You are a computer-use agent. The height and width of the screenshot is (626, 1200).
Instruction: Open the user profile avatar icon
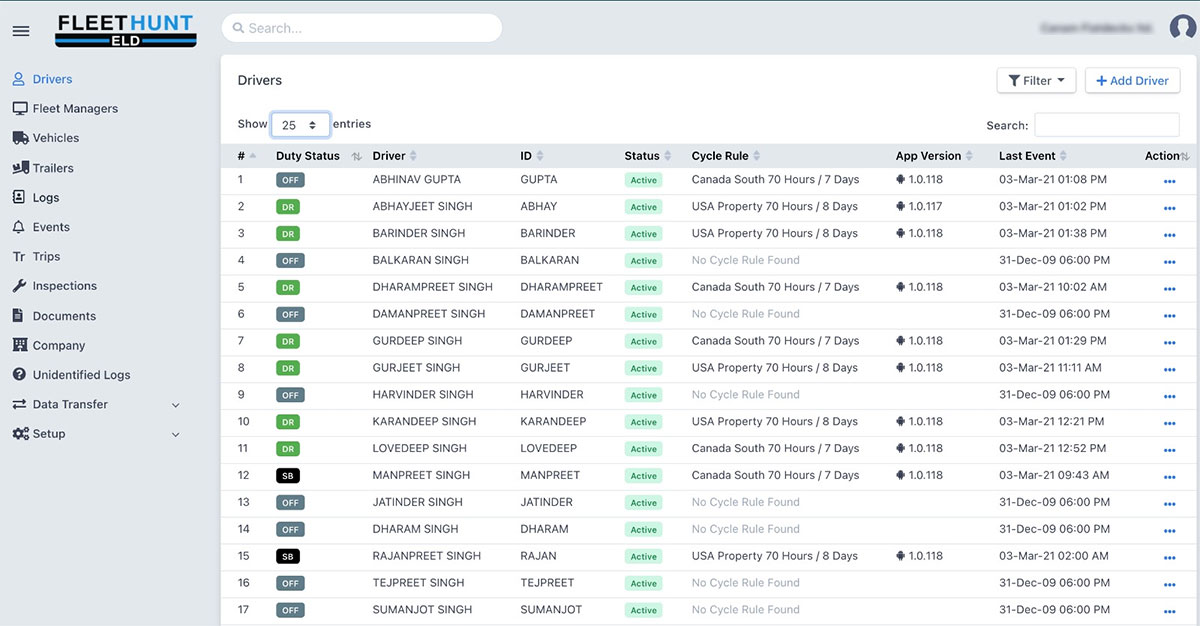[x=1182, y=28]
